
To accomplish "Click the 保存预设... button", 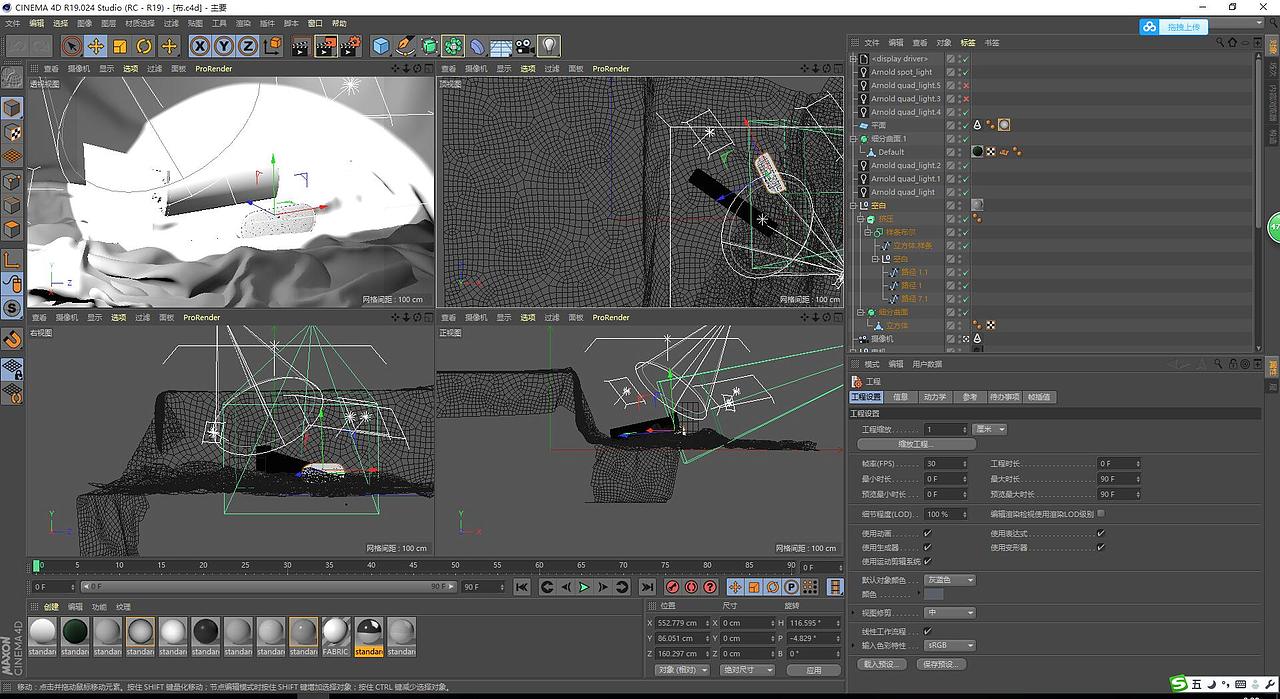I will 942,664.
